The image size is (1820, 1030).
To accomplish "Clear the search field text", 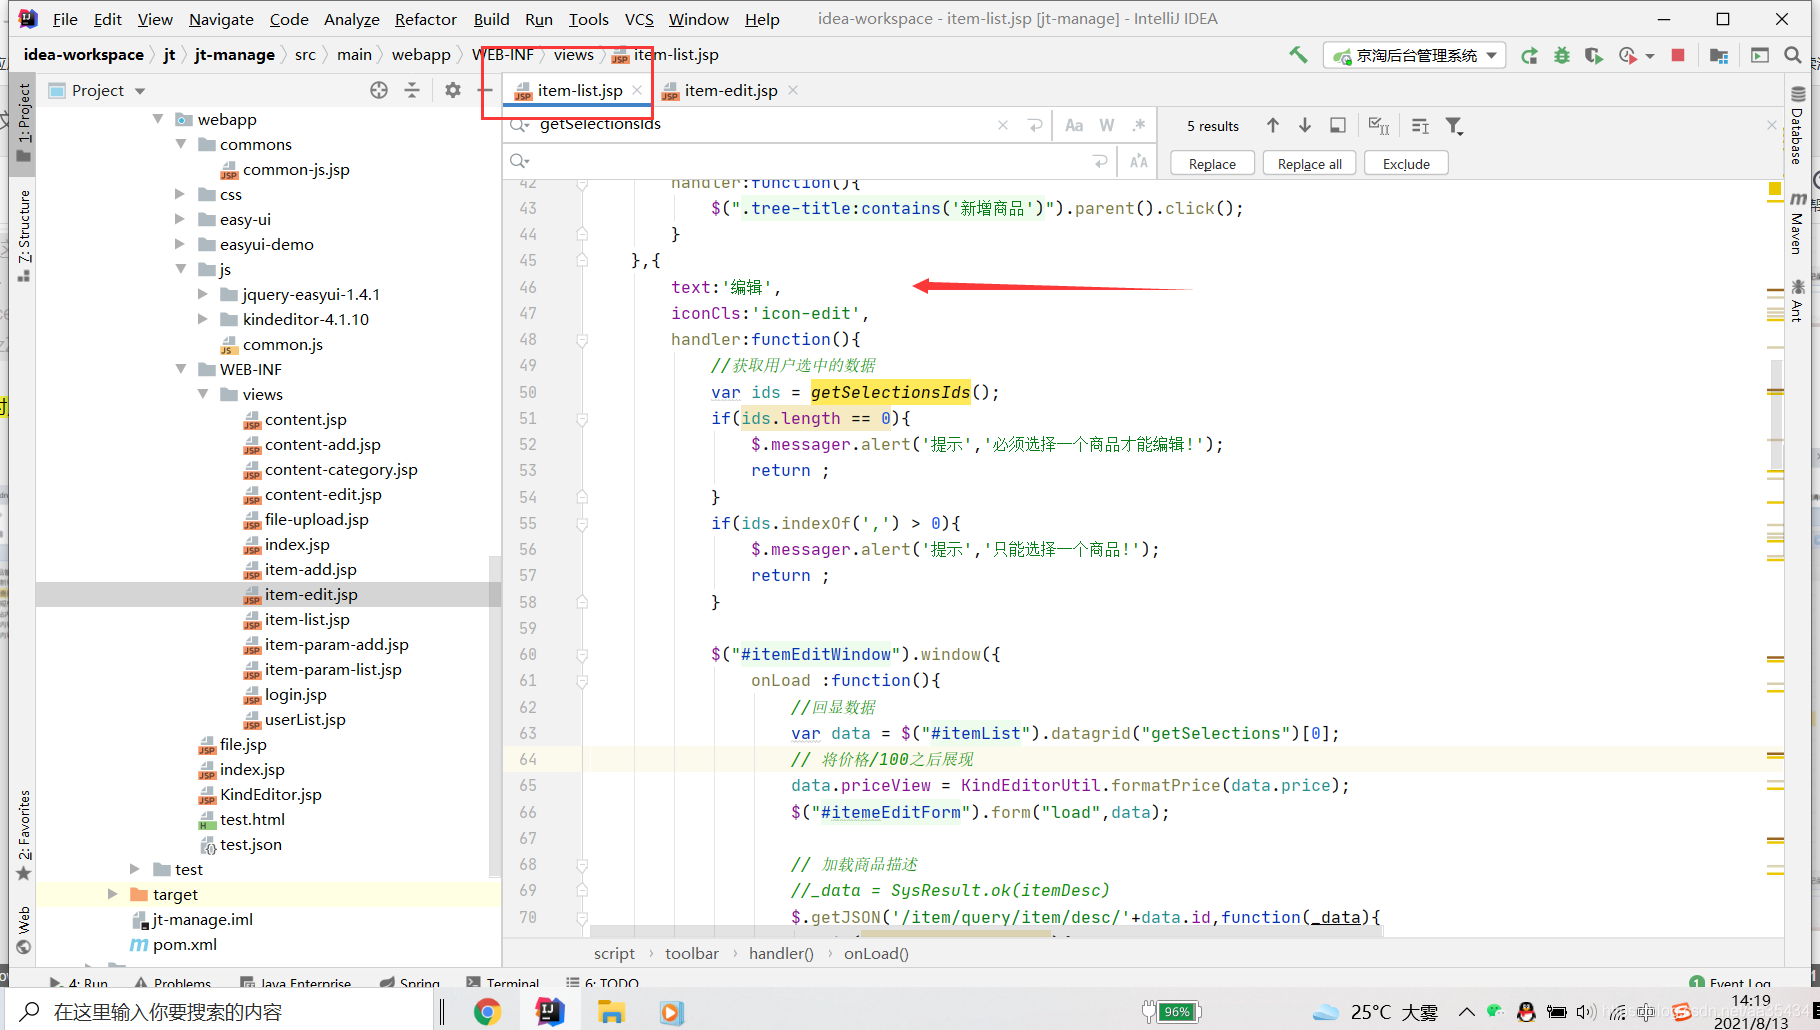I will (1003, 125).
